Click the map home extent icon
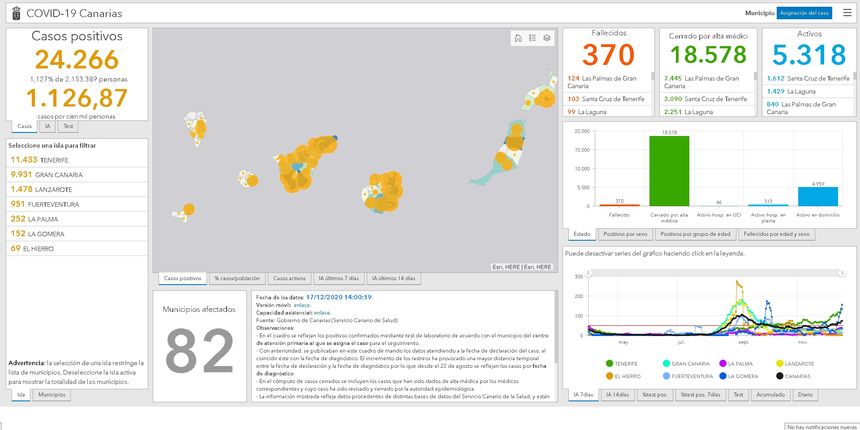 click(518, 38)
